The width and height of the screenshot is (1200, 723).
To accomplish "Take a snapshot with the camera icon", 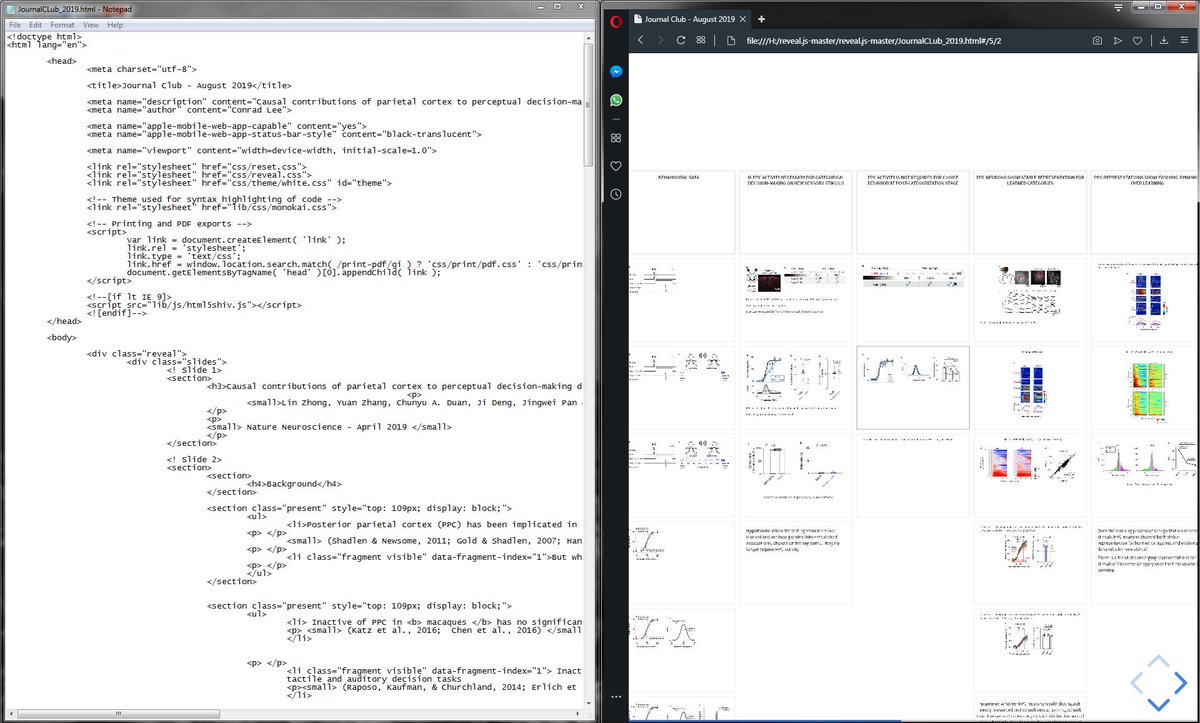I will [1097, 41].
